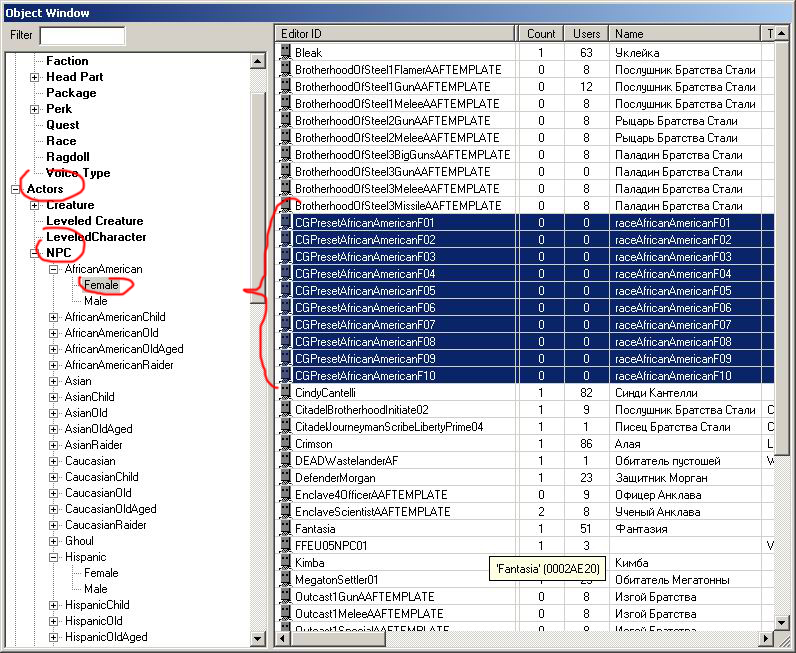
Task: Click icon beside CitadelBrotherhoodInitiate02
Action: tap(286, 410)
